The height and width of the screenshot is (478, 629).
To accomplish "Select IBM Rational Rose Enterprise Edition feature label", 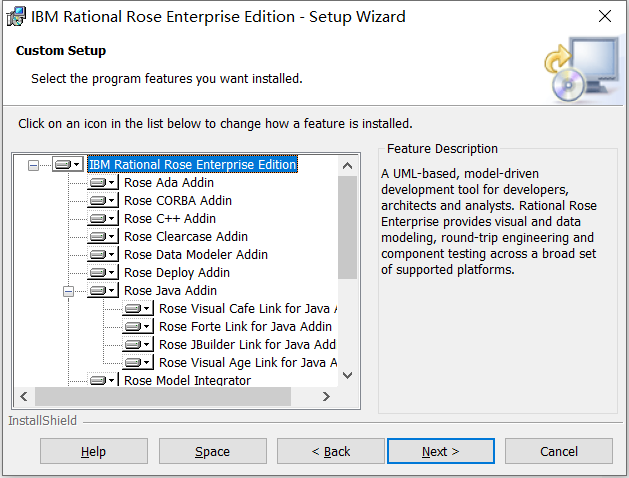I will 193,164.
